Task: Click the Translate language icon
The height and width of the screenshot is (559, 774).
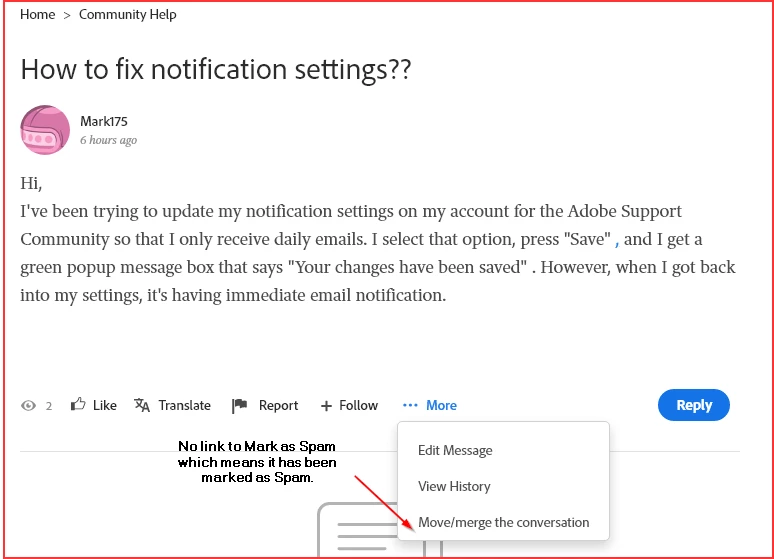Action: click(x=142, y=405)
